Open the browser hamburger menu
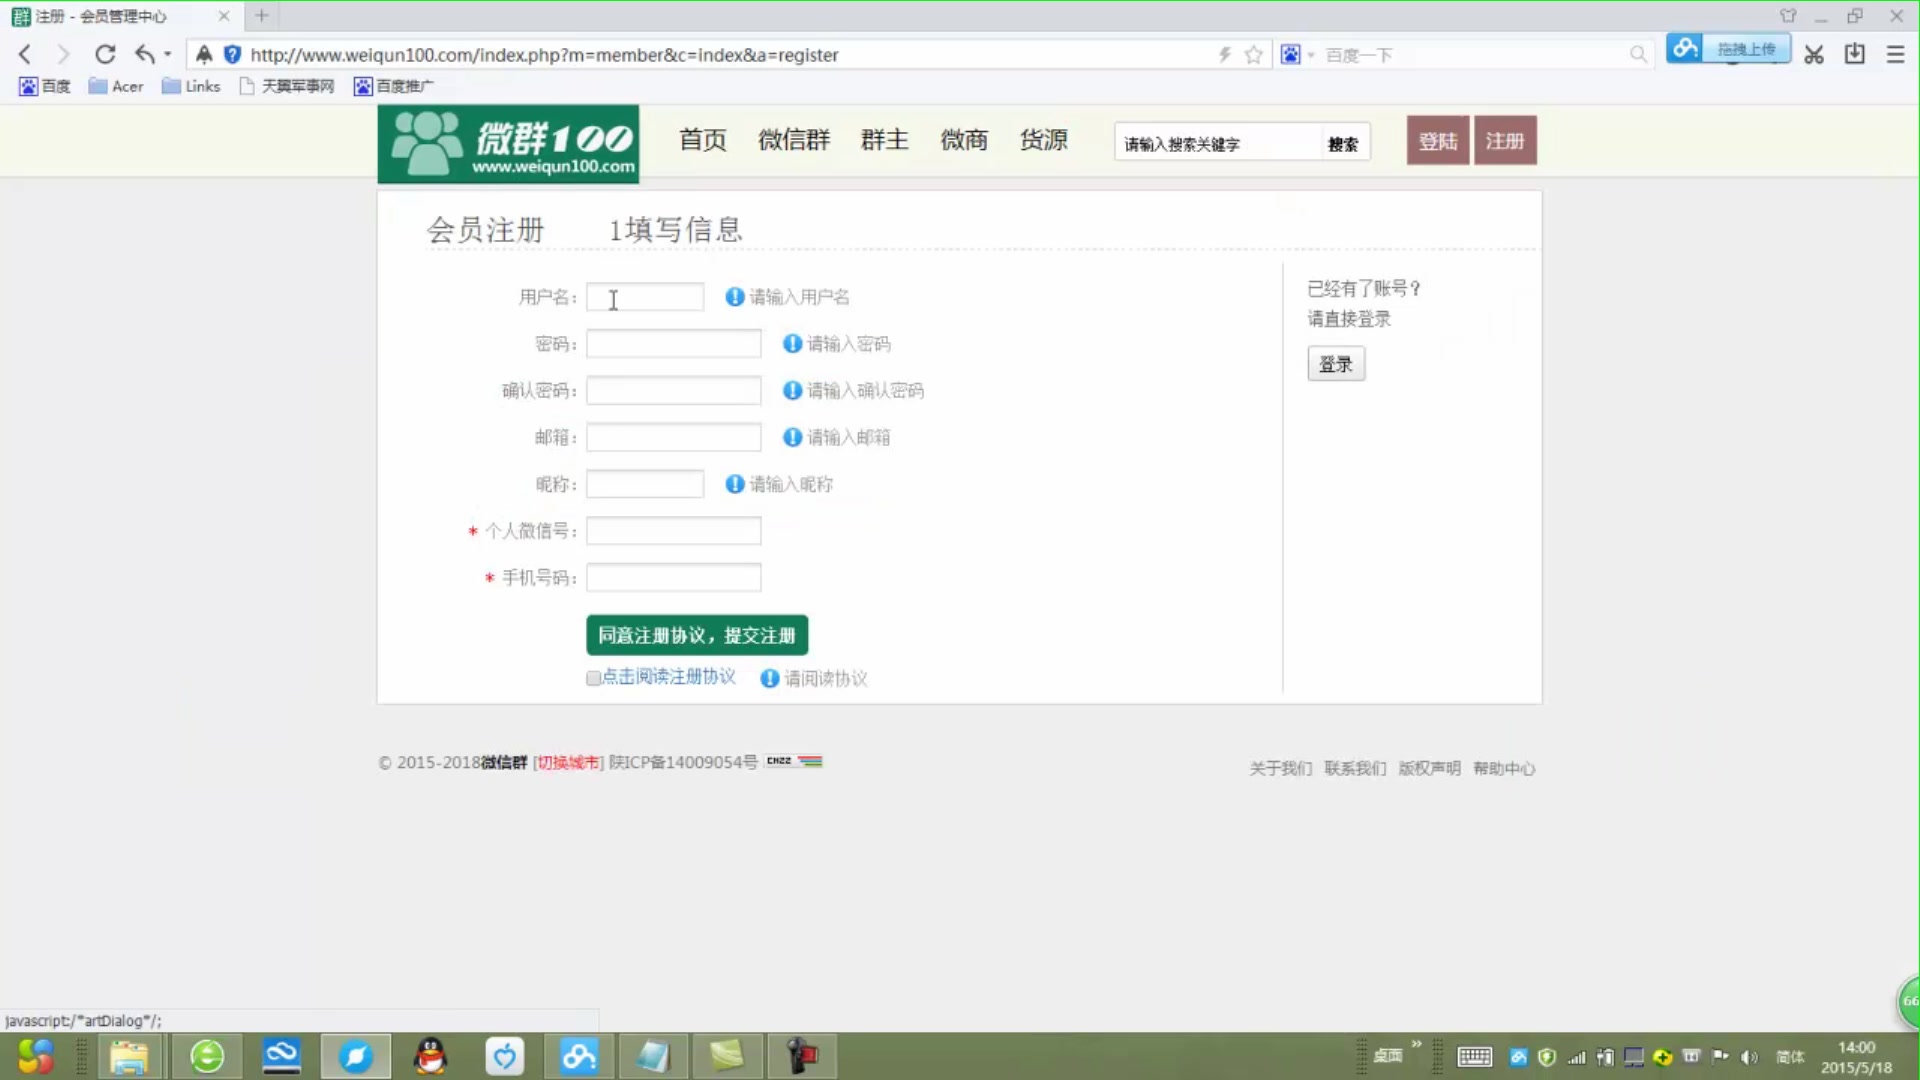 click(1896, 55)
